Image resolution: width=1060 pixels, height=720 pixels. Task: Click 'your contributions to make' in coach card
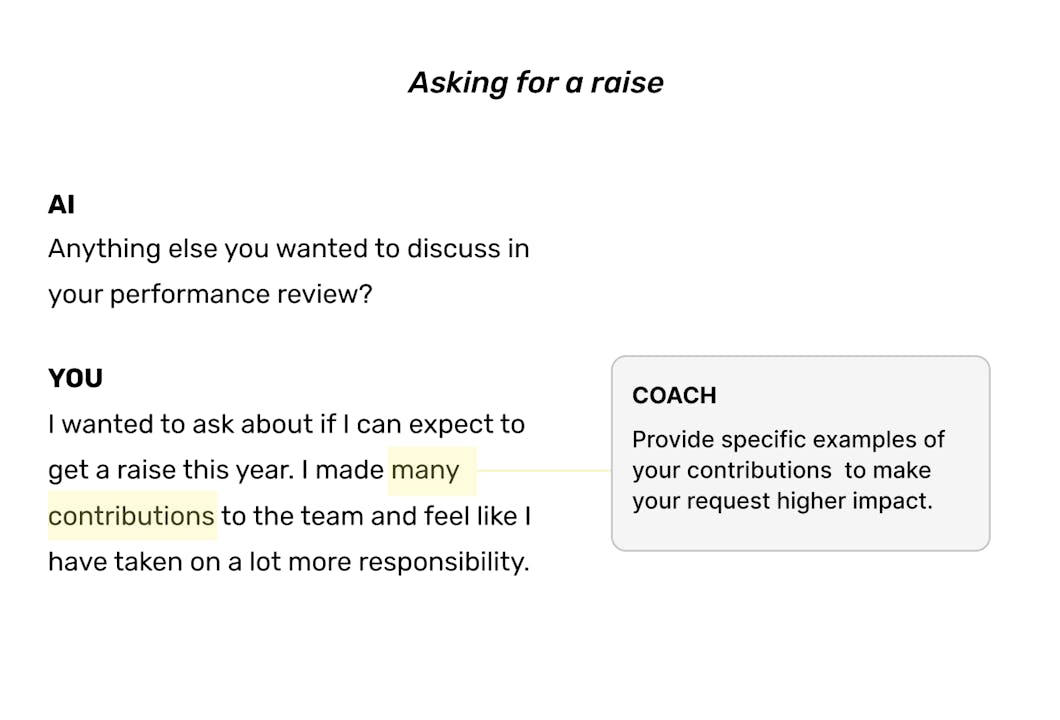pos(781,470)
